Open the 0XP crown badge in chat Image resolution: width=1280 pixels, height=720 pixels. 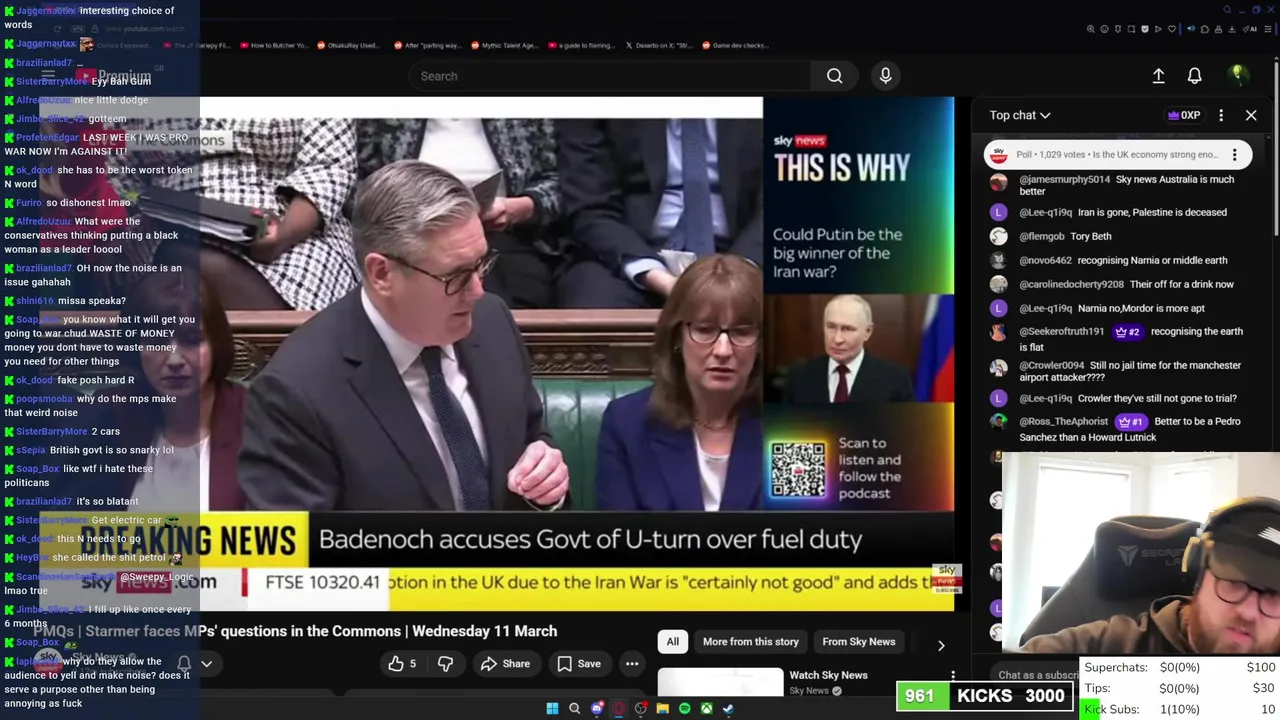tap(1183, 115)
